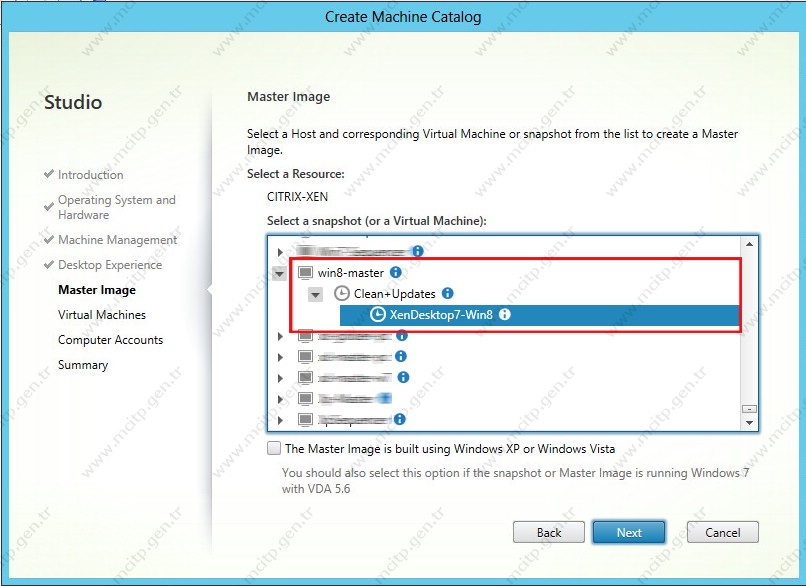Click machine icon of row just below XenDesktop7-Win8
This screenshot has height=586, width=806.
click(x=305, y=336)
